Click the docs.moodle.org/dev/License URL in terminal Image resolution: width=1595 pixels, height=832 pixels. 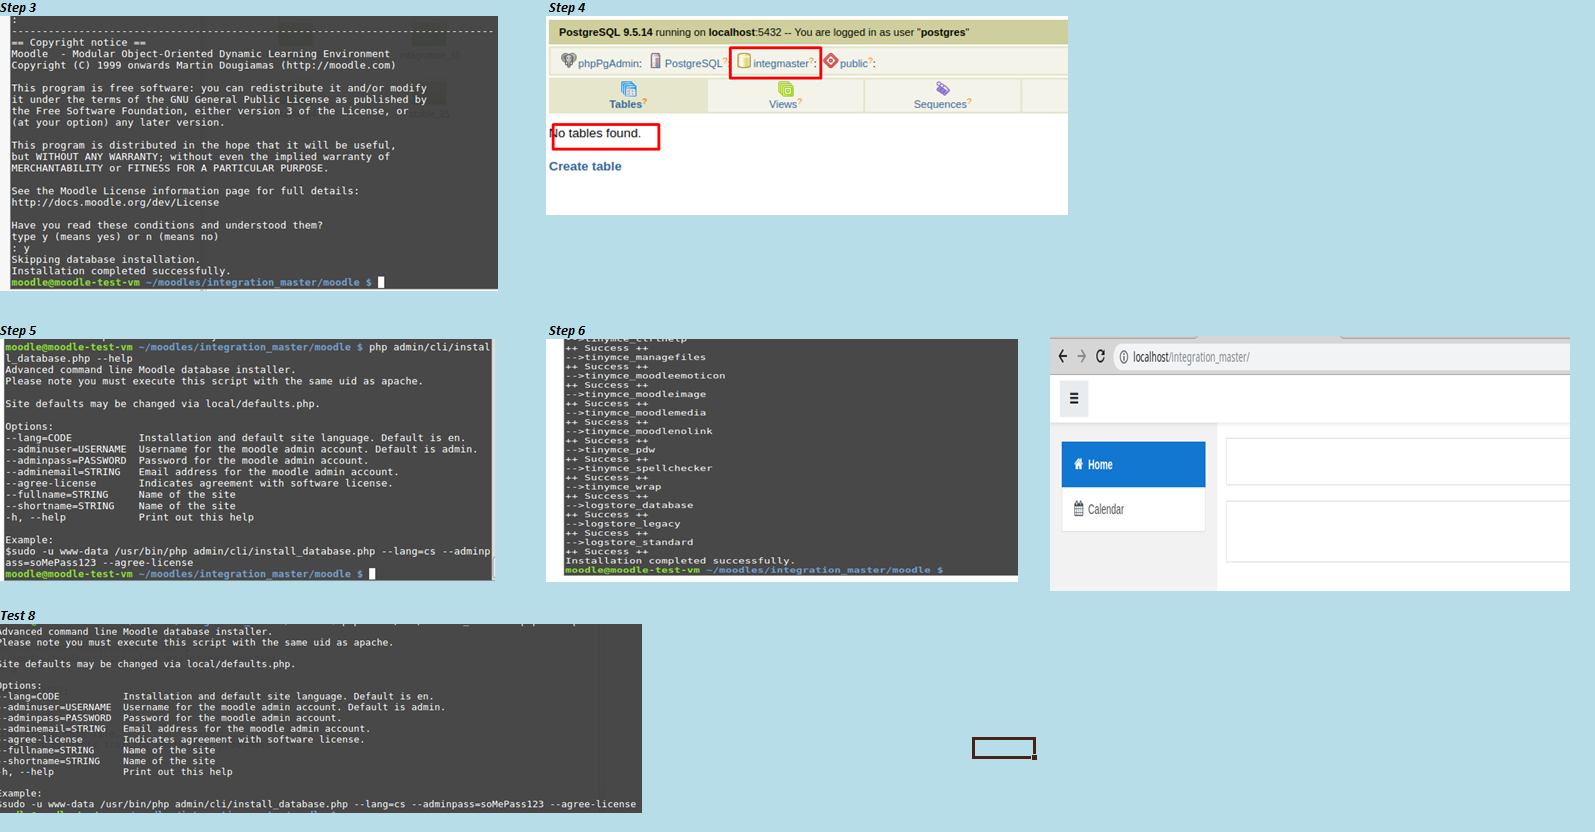click(115, 202)
